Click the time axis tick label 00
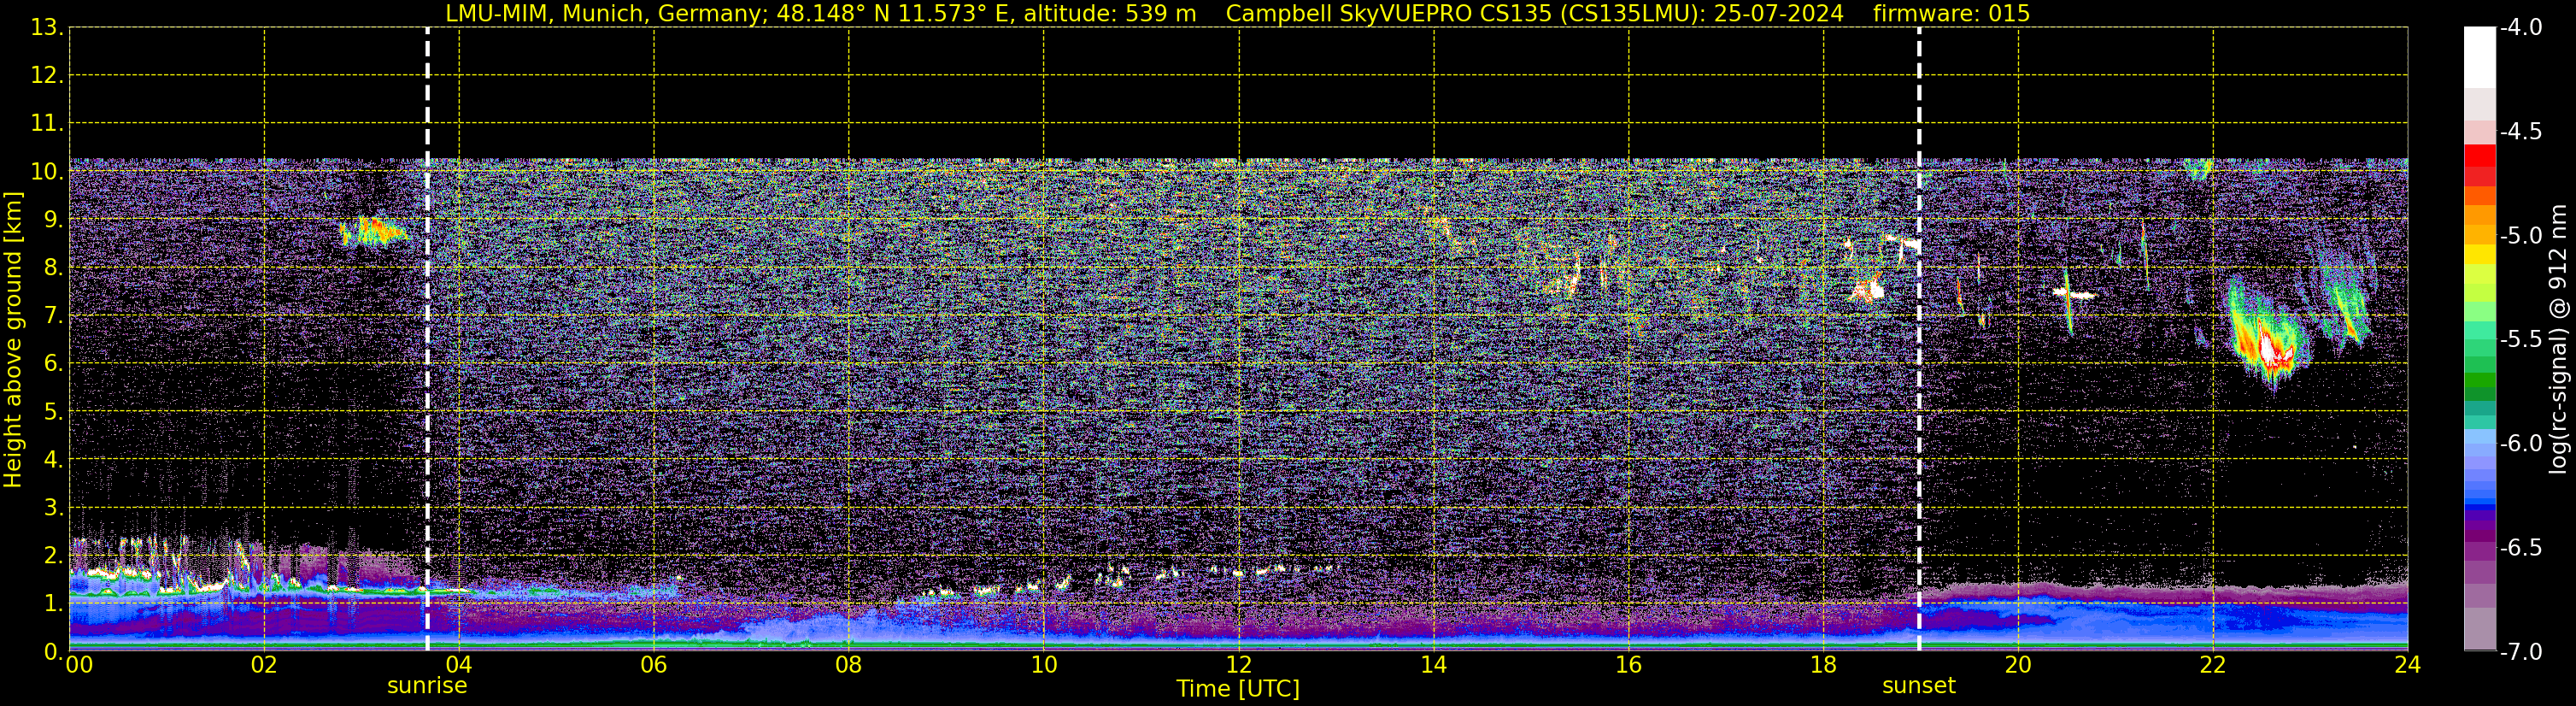The height and width of the screenshot is (706, 2576). click(79, 665)
